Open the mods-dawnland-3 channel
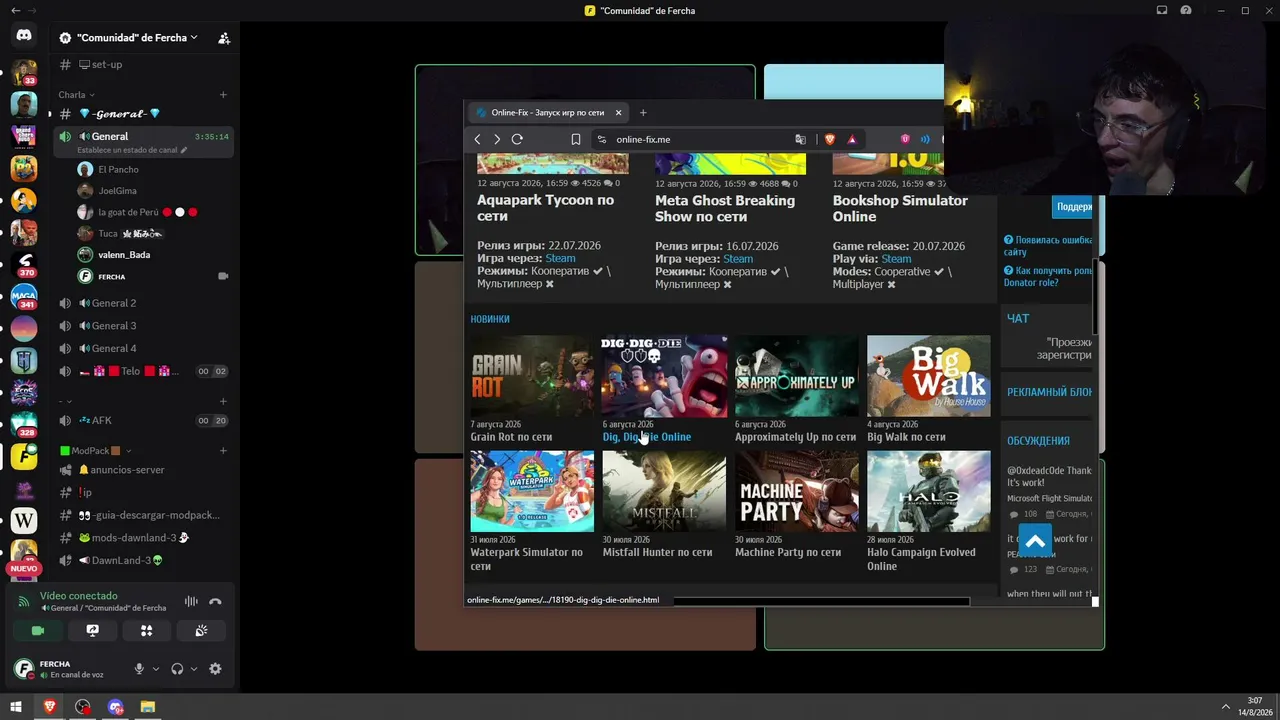This screenshot has height=720, width=1280. pyautogui.click(x=143, y=538)
